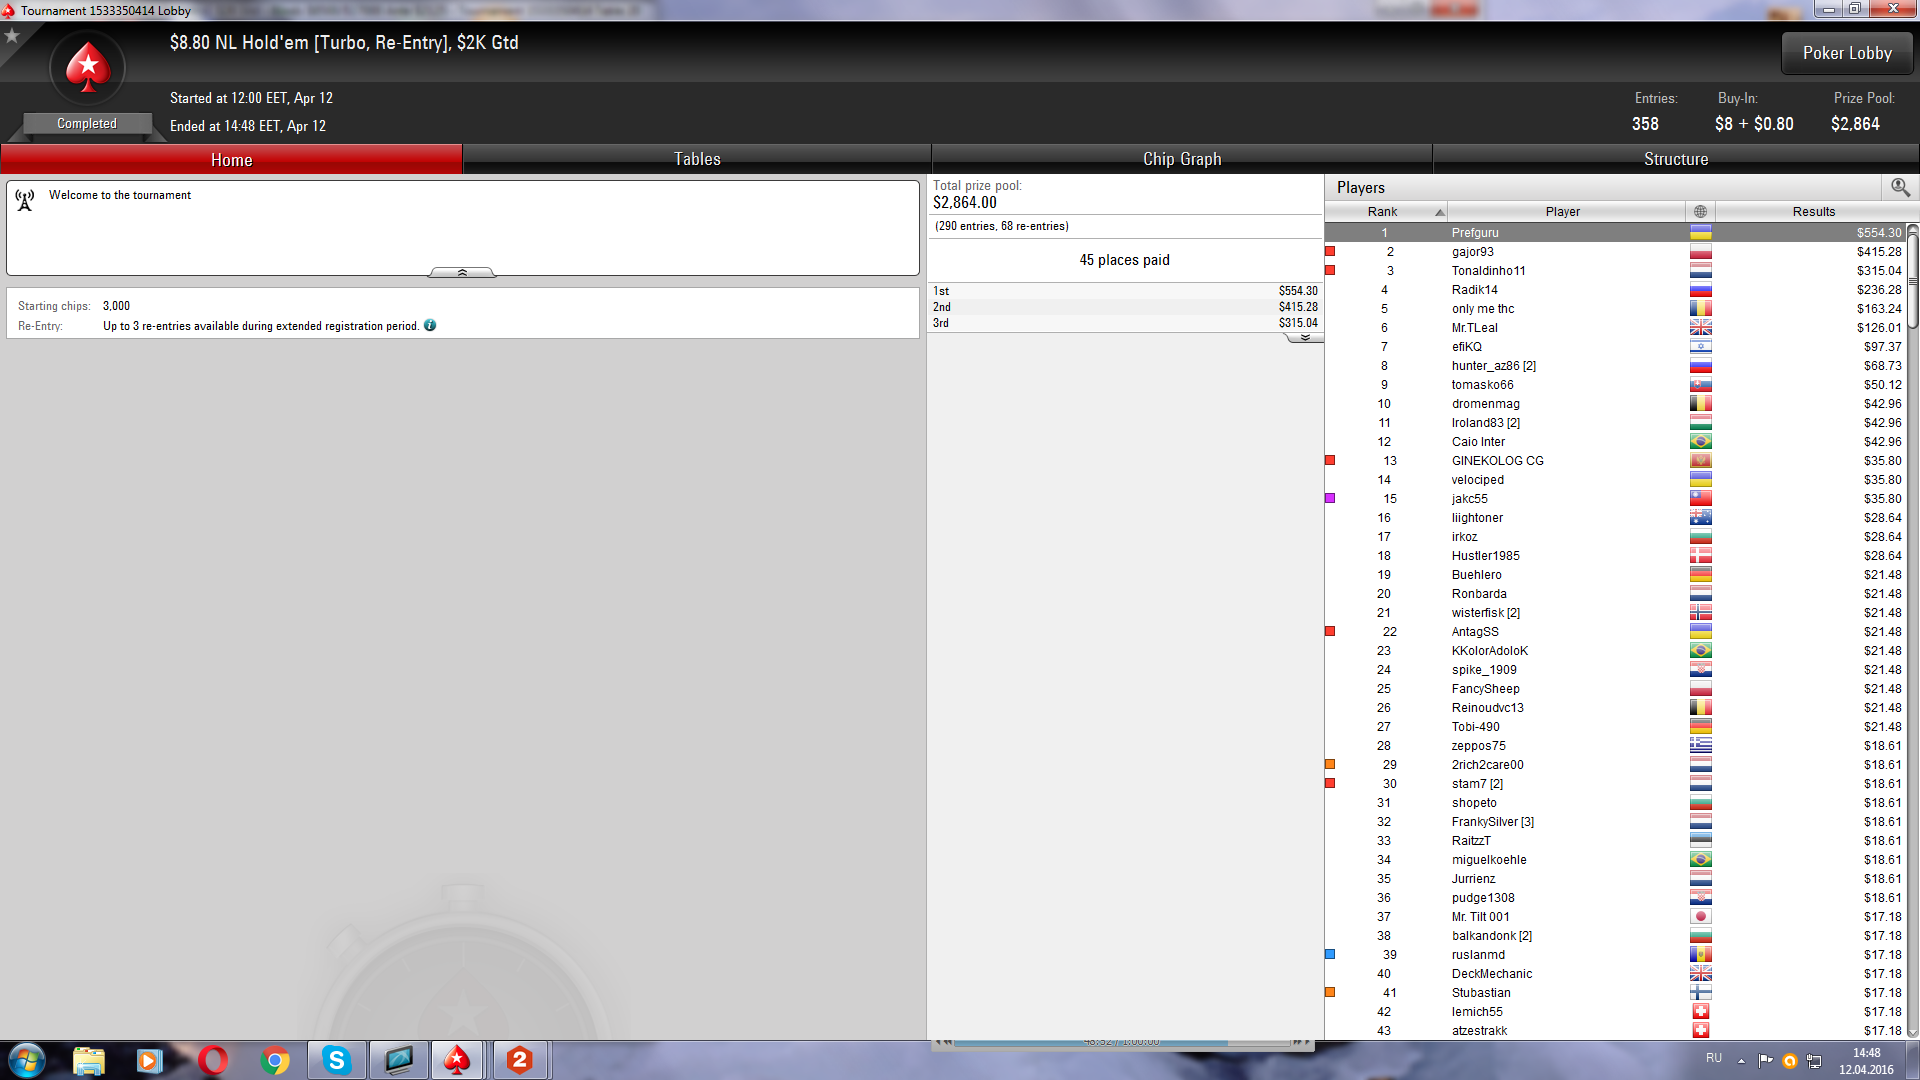Viewport: 1920px width, 1080px height.
Task: Open the red number 2 app in taskbar
Action: click(x=519, y=1060)
